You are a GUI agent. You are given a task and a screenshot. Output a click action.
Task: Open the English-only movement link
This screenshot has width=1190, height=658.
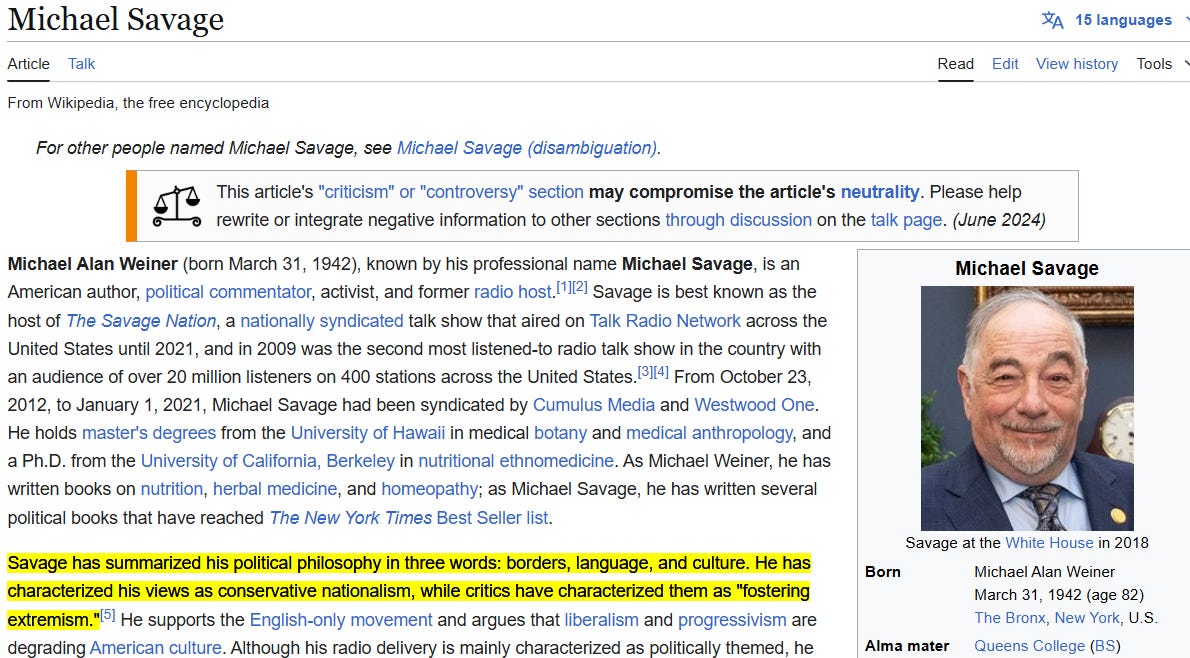pyautogui.click(x=341, y=620)
